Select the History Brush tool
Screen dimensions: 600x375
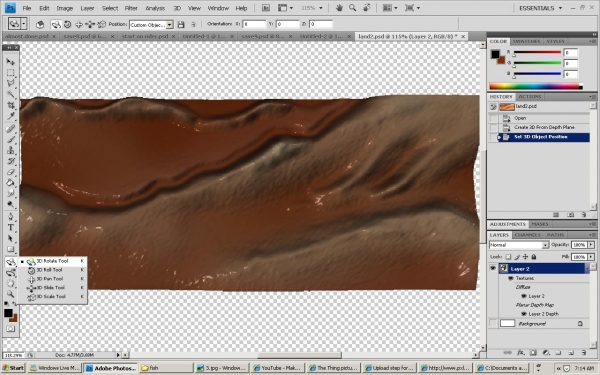pyautogui.click(x=10, y=161)
